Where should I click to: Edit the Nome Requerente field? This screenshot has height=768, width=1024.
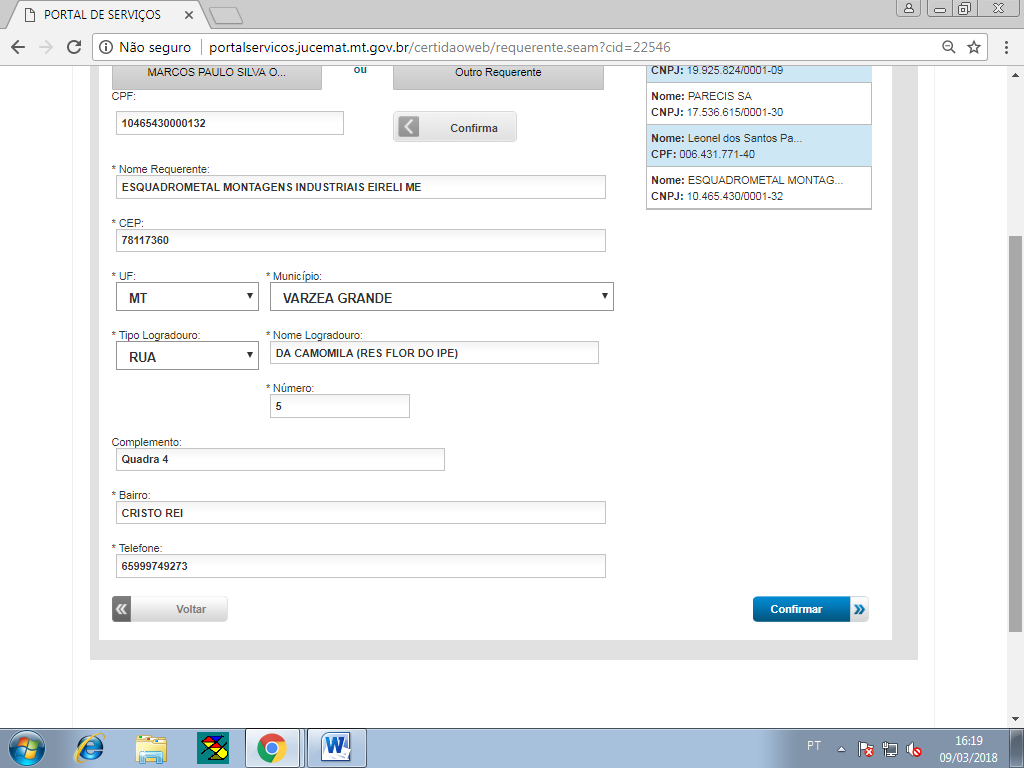pyautogui.click(x=360, y=187)
